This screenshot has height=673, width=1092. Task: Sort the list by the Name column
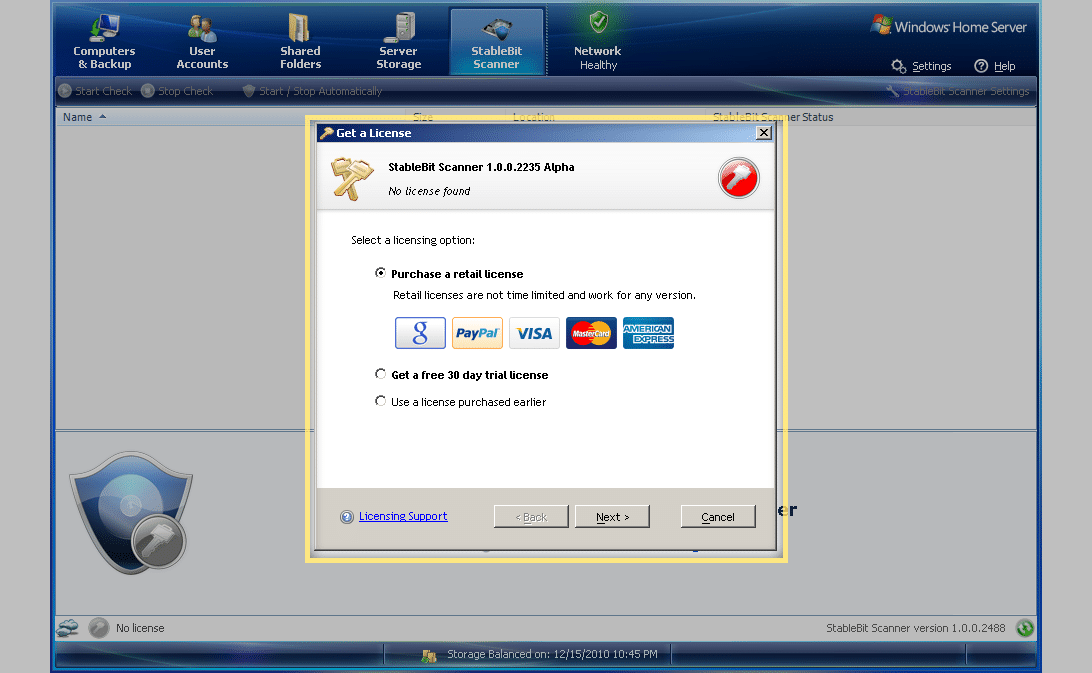click(x=77, y=117)
